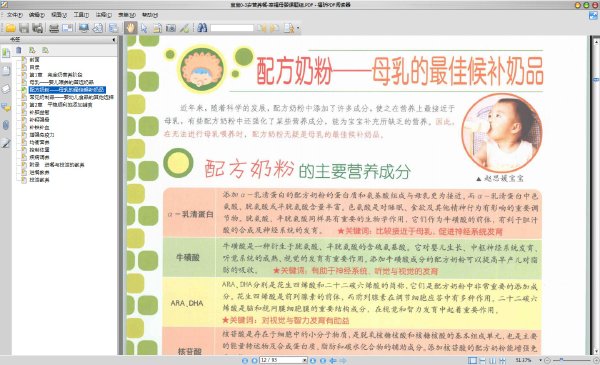Select the arrow pointer selection tool
The height and width of the screenshot is (365, 600).
click(144, 28)
